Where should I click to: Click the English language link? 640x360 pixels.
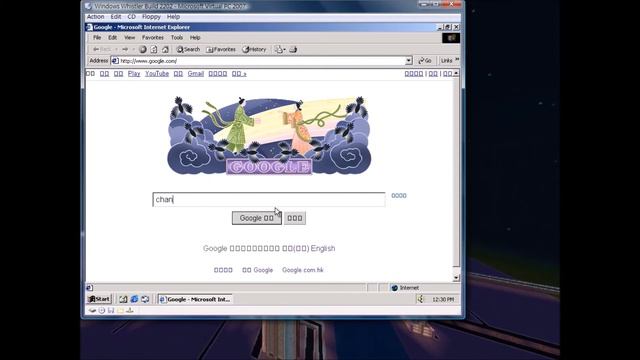point(323,248)
